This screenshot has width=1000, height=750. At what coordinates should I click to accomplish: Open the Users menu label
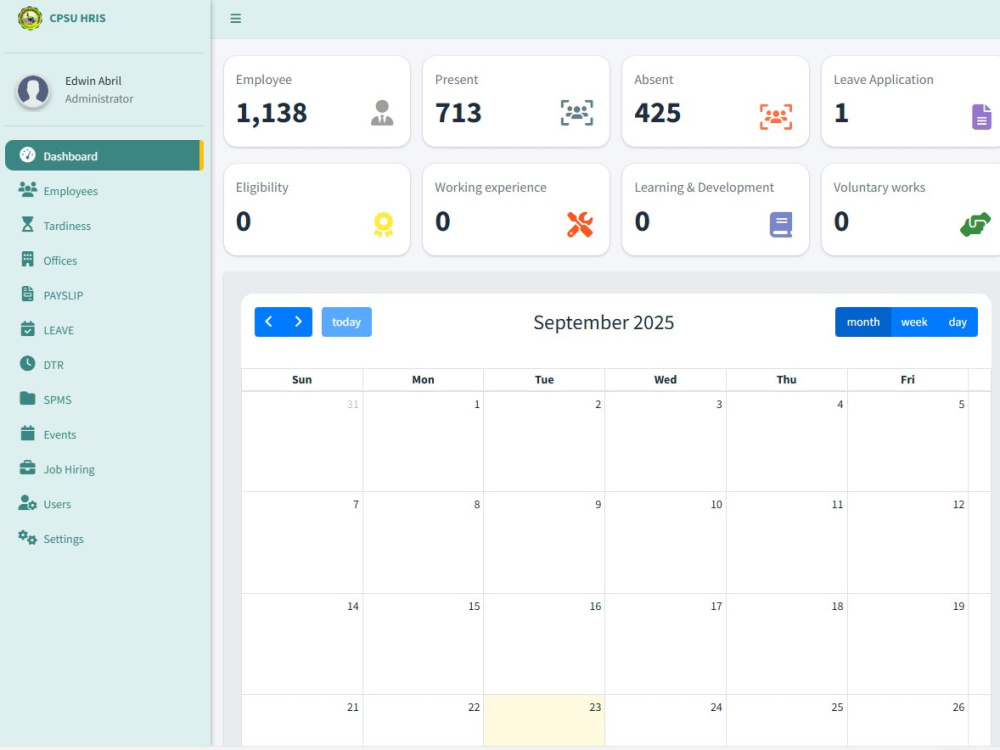57,504
